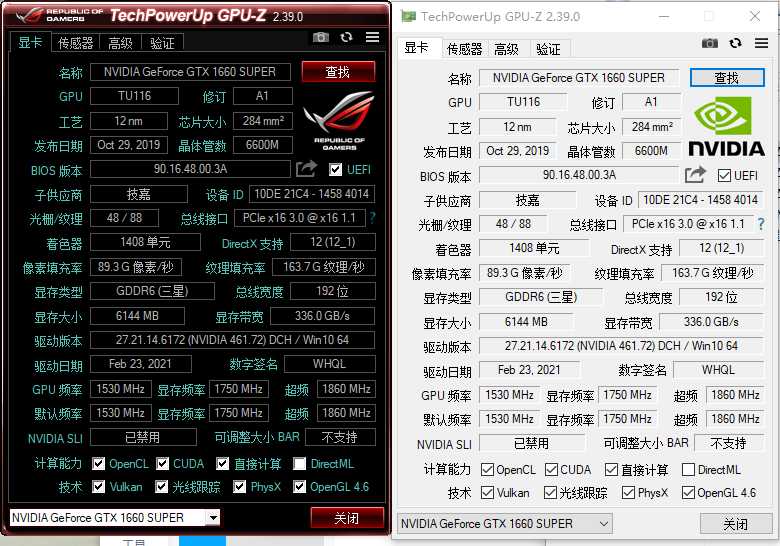Click the NVIDIA logo in white window
Viewport: 780px width, 546px height.
point(726,126)
